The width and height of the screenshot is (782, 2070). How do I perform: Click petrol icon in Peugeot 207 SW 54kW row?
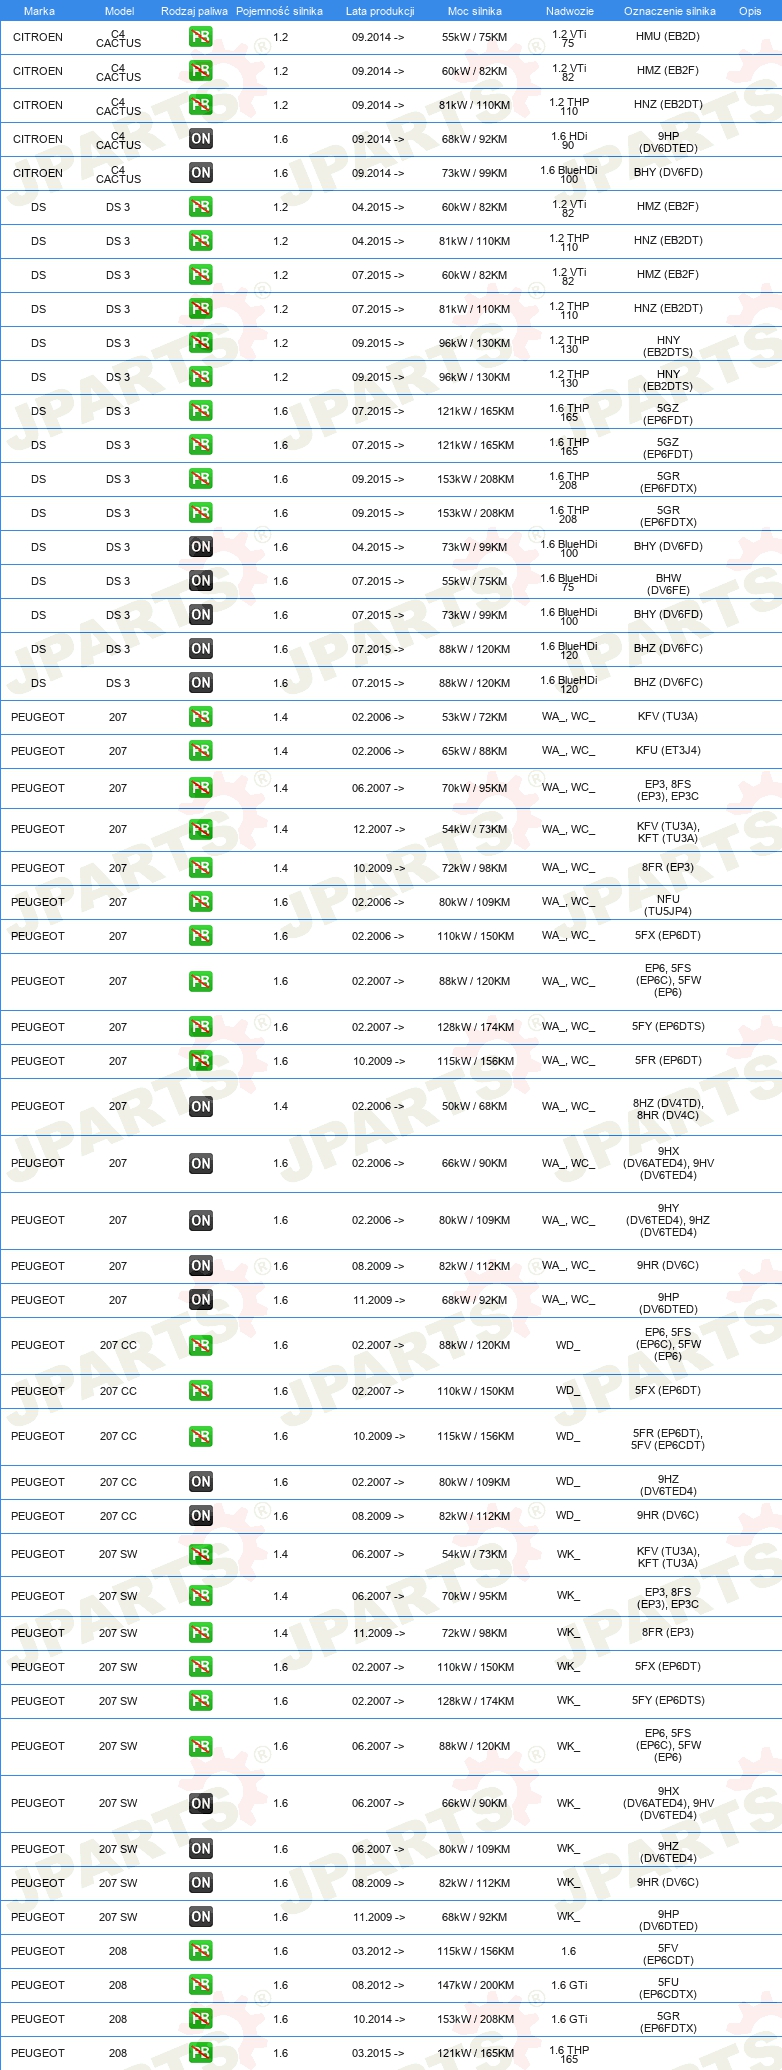coord(200,1555)
